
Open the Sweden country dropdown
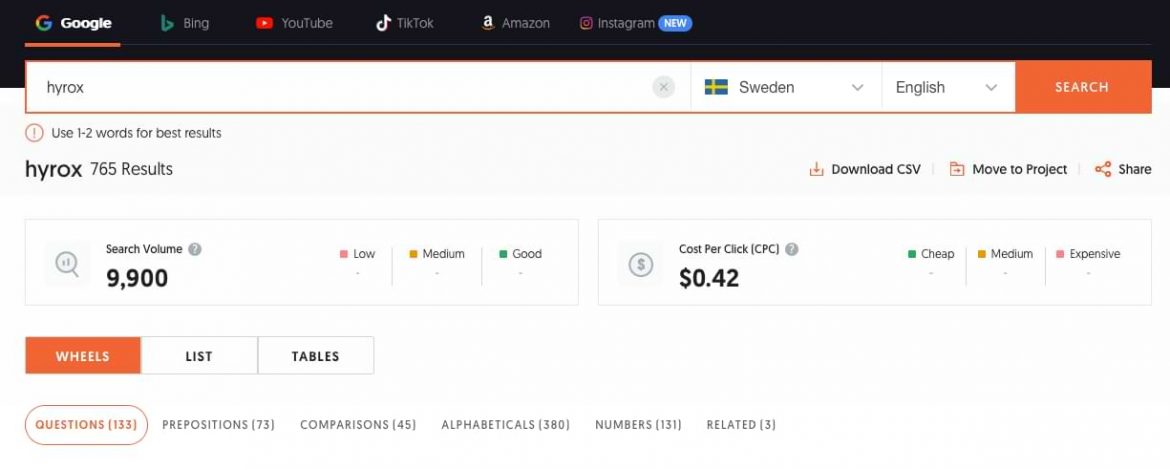click(786, 87)
